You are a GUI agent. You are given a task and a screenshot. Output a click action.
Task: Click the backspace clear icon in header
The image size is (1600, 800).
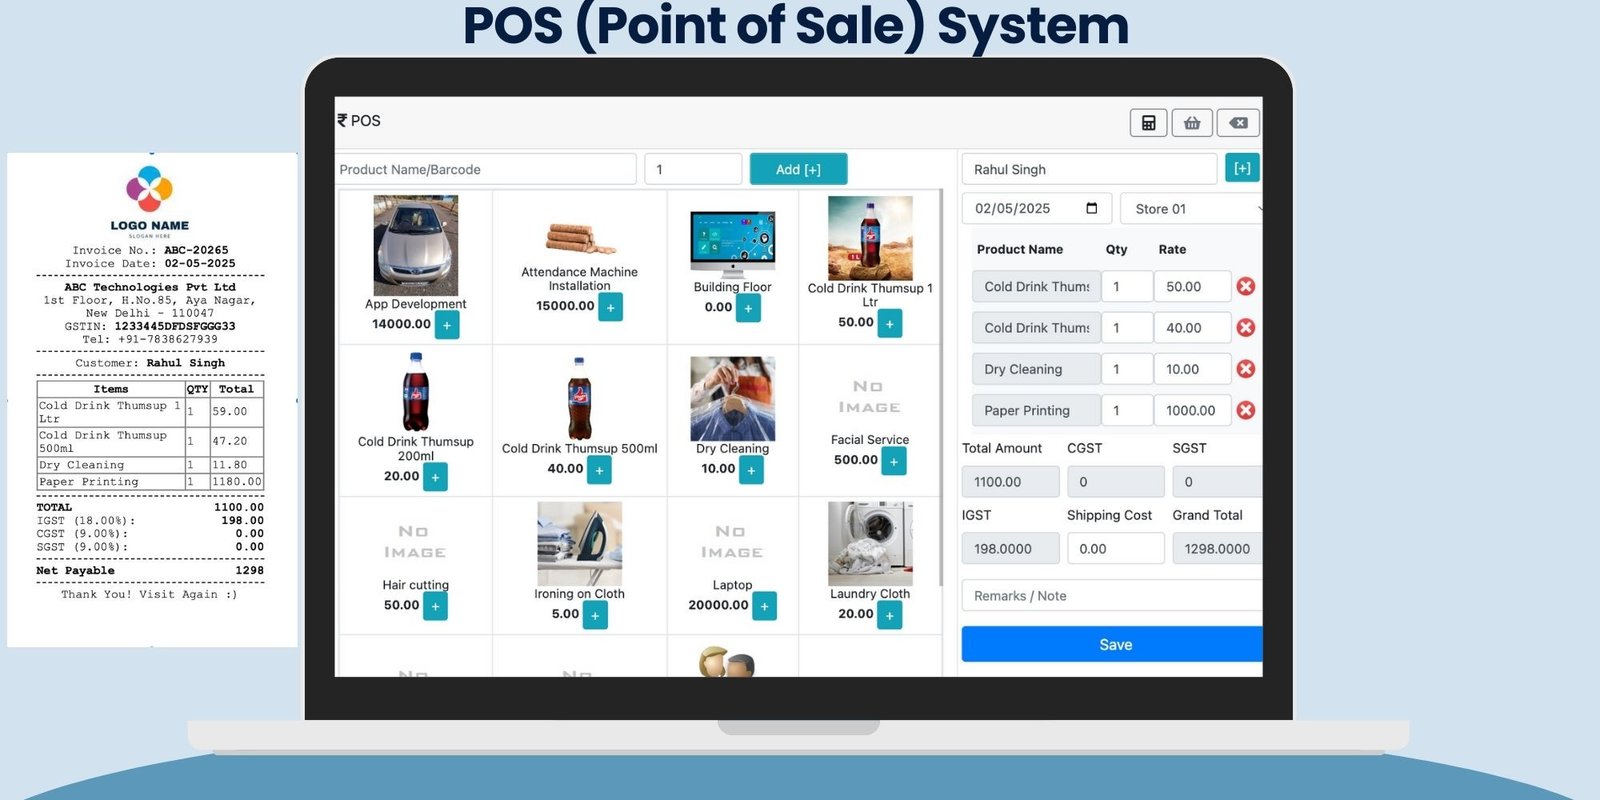click(1238, 123)
